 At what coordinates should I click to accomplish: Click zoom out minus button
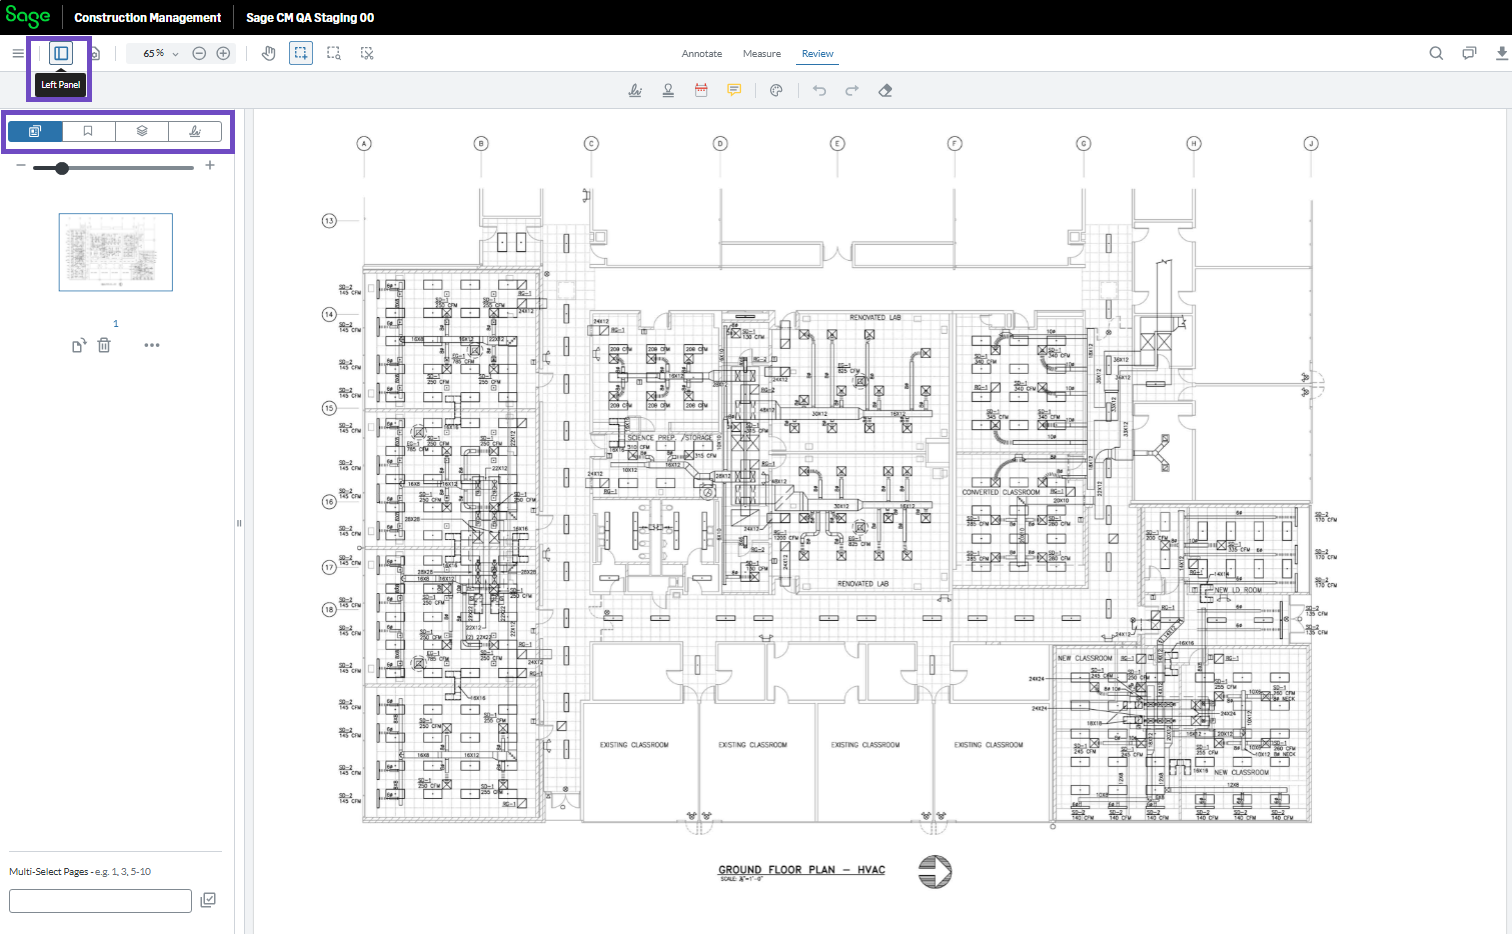[199, 53]
